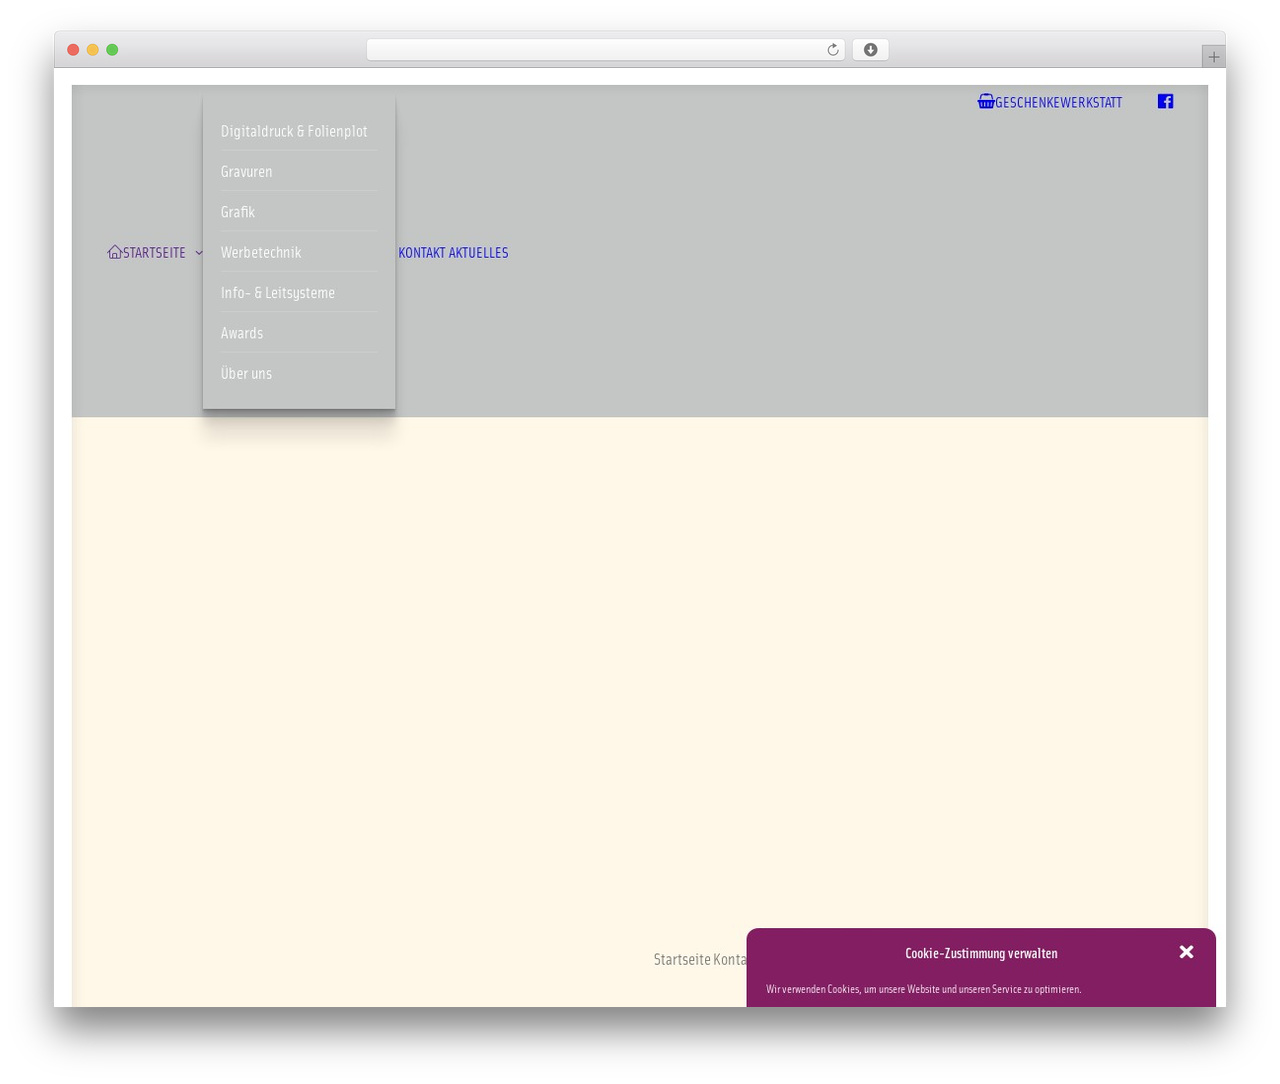Viewport: 1280px width, 1084px height.
Task: Click the home icon beside Startseite
Action: tap(115, 252)
